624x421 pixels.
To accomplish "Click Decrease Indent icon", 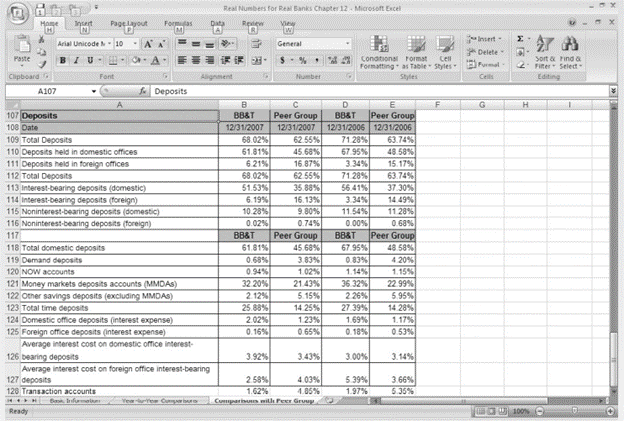I will pos(225,60).
